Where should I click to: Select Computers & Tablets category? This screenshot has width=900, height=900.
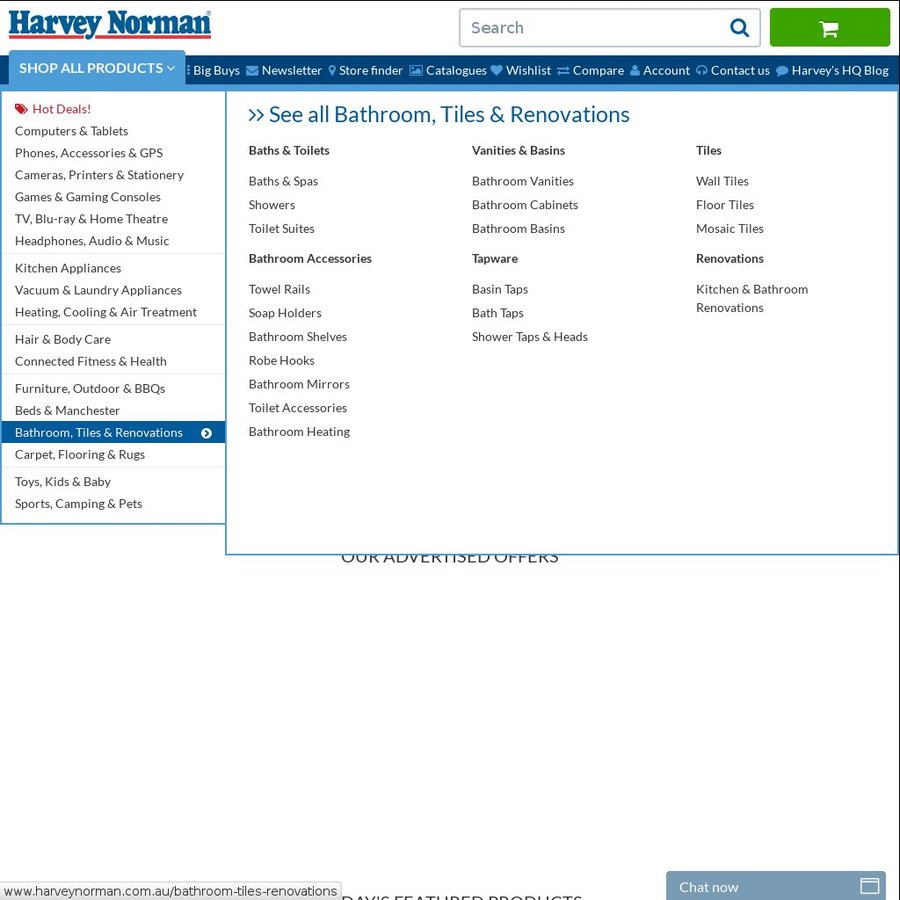coord(71,131)
